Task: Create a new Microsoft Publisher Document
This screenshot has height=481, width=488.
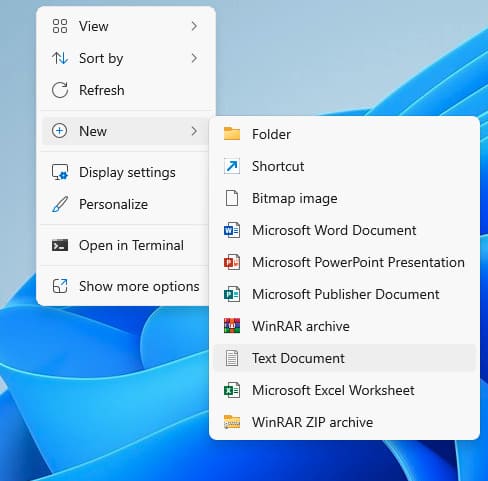Action: 345,294
